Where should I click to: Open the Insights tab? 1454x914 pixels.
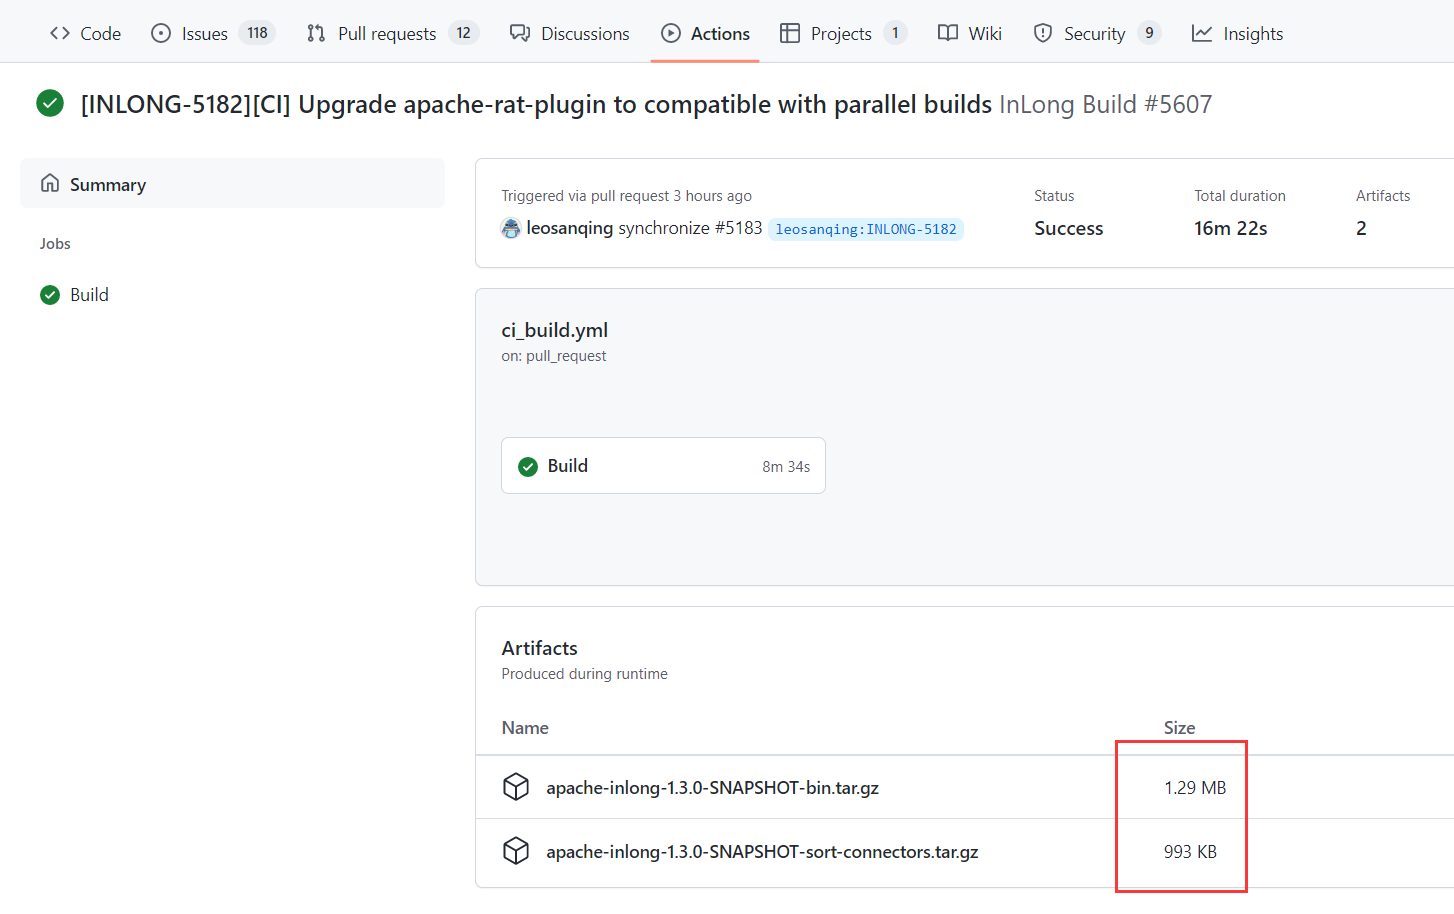click(1237, 33)
